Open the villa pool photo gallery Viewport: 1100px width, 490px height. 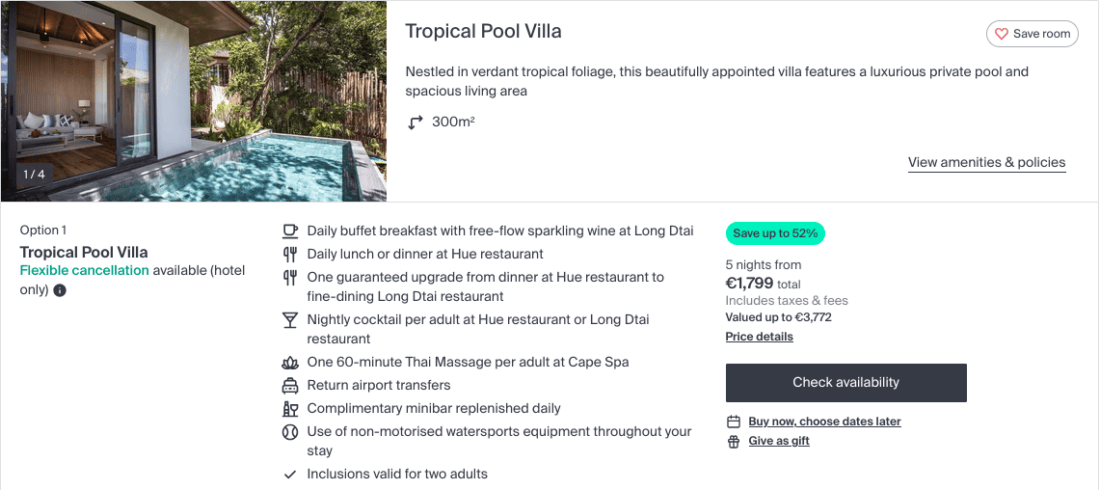(x=193, y=101)
